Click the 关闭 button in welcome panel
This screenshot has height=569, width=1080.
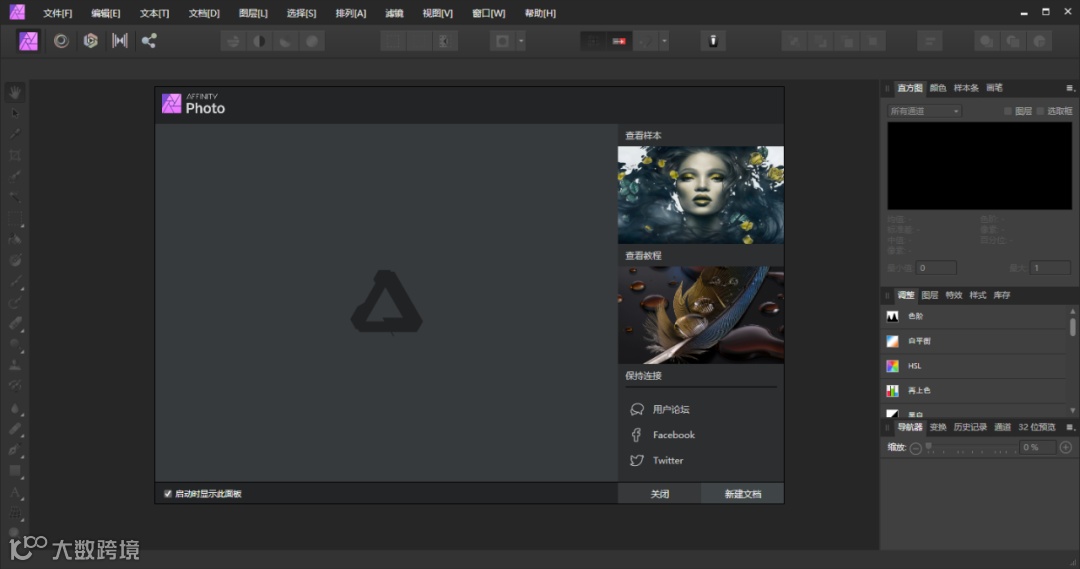(x=659, y=494)
